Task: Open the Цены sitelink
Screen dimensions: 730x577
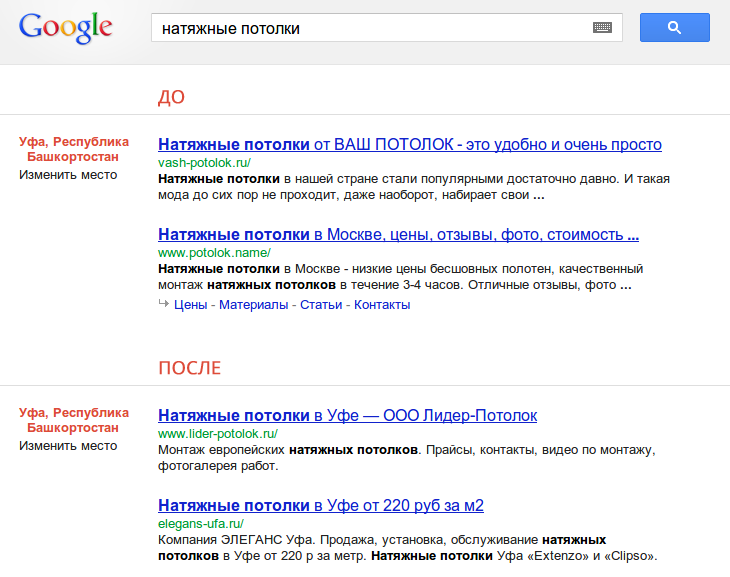Action: tap(190, 305)
